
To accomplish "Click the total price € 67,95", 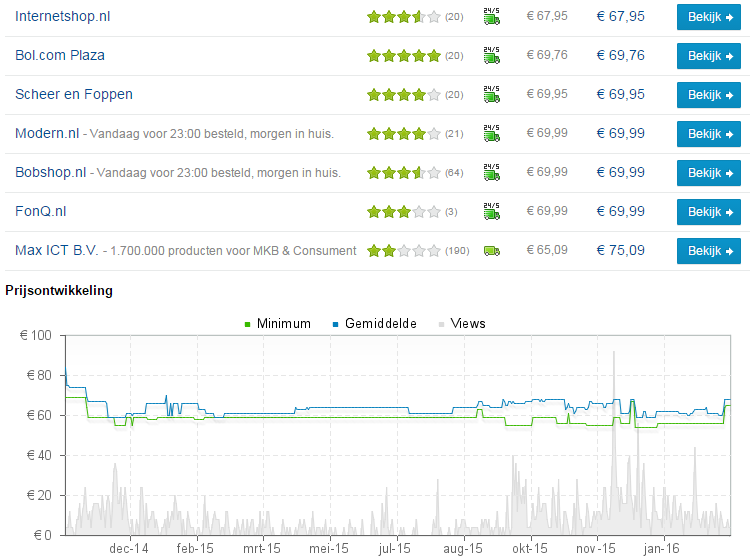I will coord(620,16).
